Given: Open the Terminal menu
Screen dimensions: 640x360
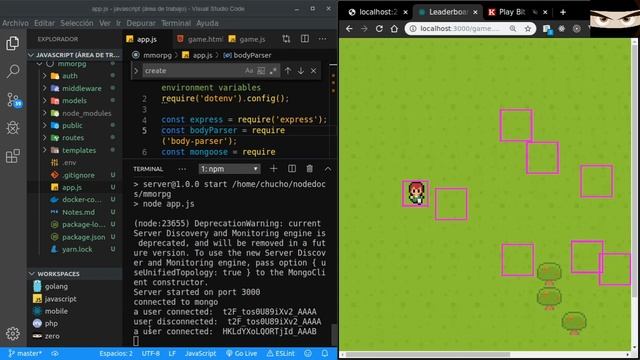Looking at the screenshot, I should click(x=176, y=23).
